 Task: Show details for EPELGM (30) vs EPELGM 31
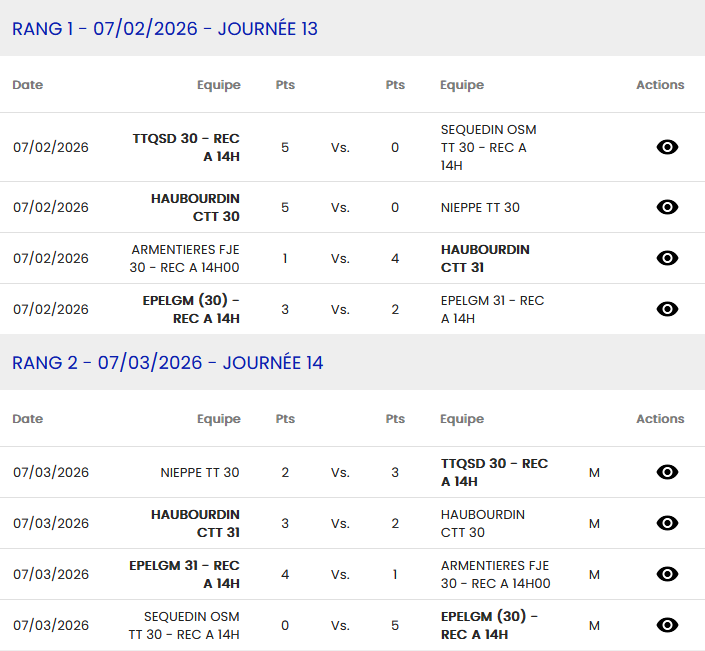667,309
